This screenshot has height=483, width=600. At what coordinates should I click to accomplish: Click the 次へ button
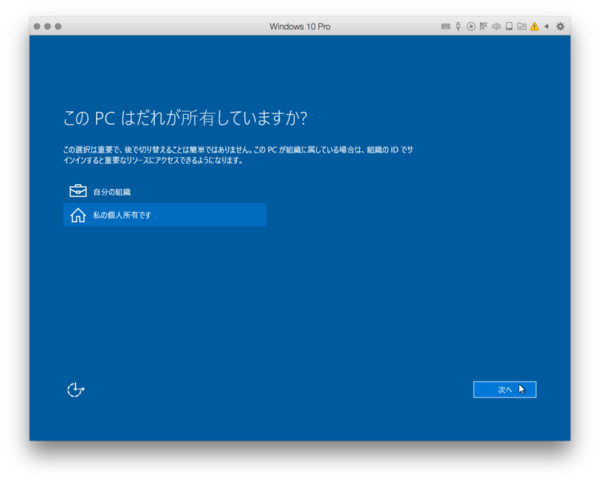(505, 390)
